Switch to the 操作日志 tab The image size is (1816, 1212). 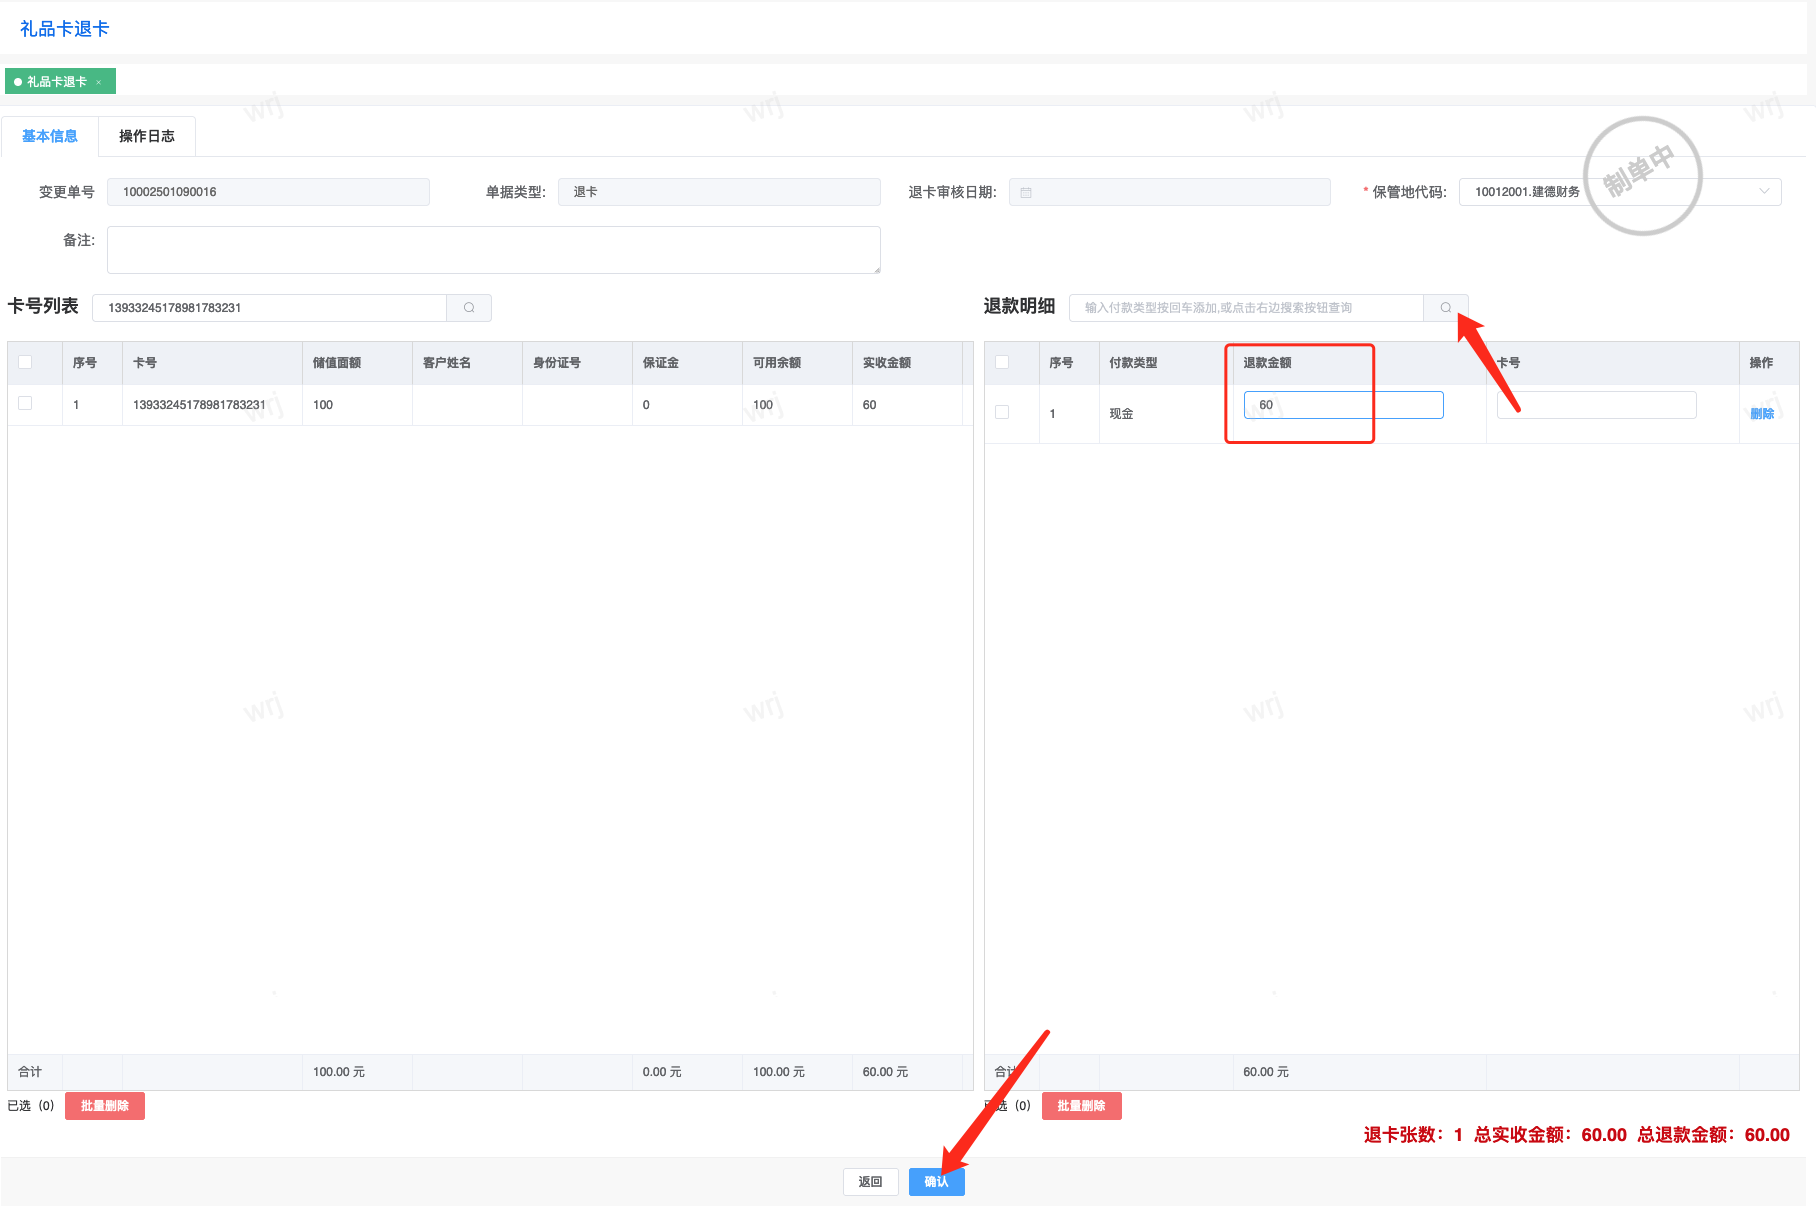pyautogui.click(x=147, y=136)
